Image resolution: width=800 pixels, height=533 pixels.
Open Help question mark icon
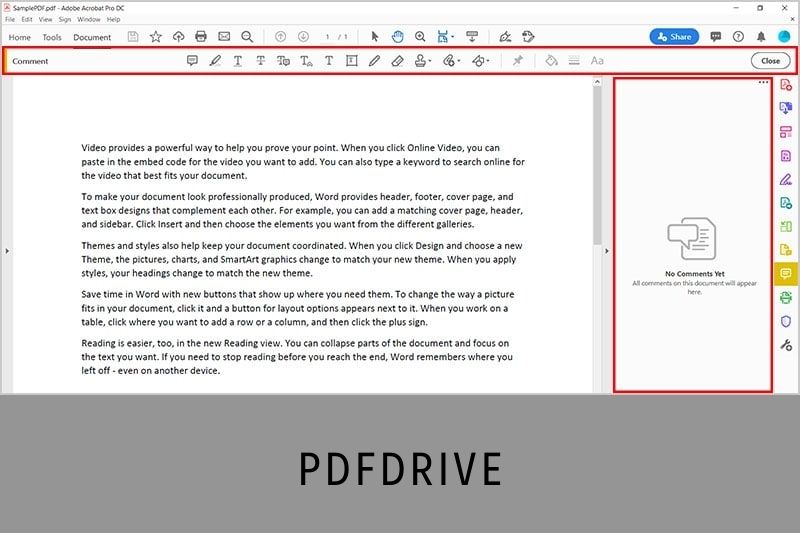point(738,37)
